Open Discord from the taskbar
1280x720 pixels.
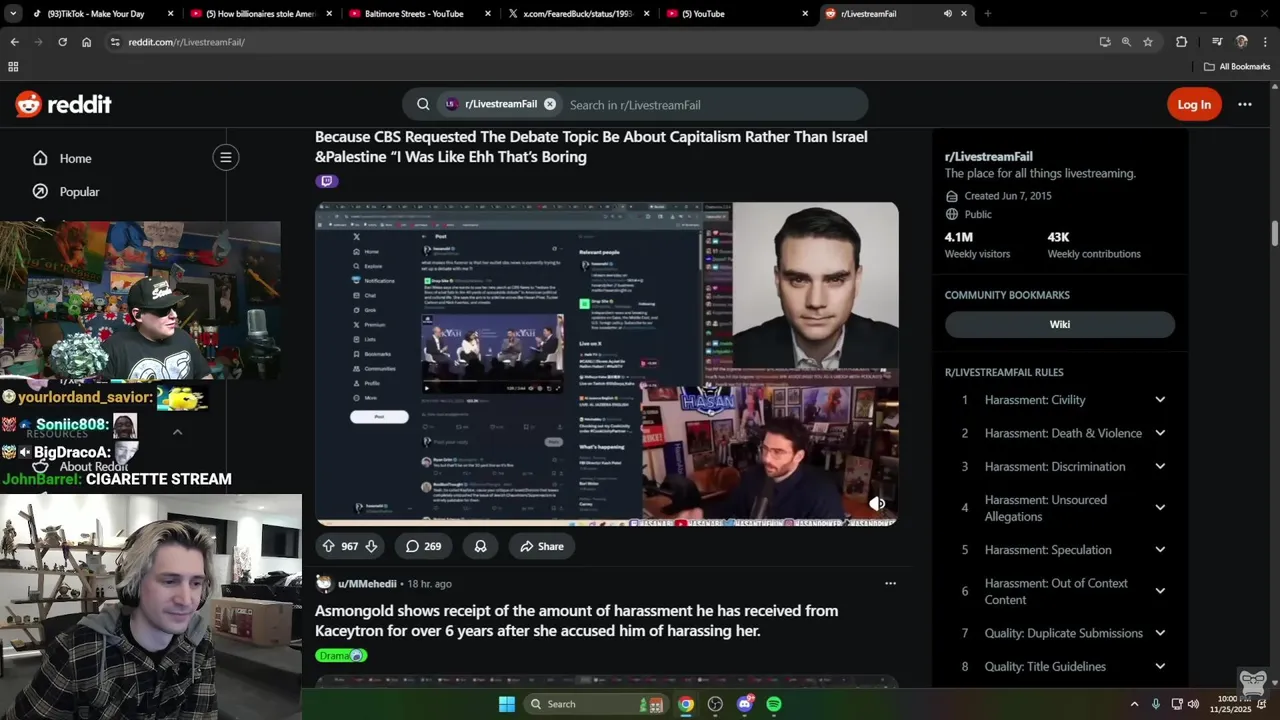point(745,704)
